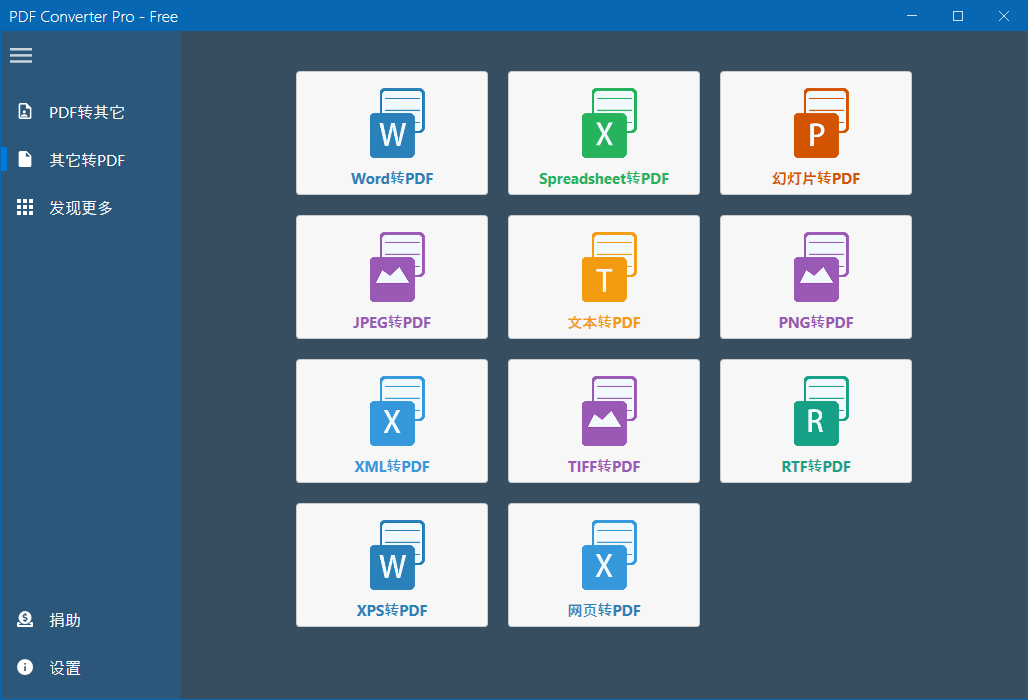Click the RTF转PDF label
Viewport: 1028px width, 700px height.
pos(816,466)
